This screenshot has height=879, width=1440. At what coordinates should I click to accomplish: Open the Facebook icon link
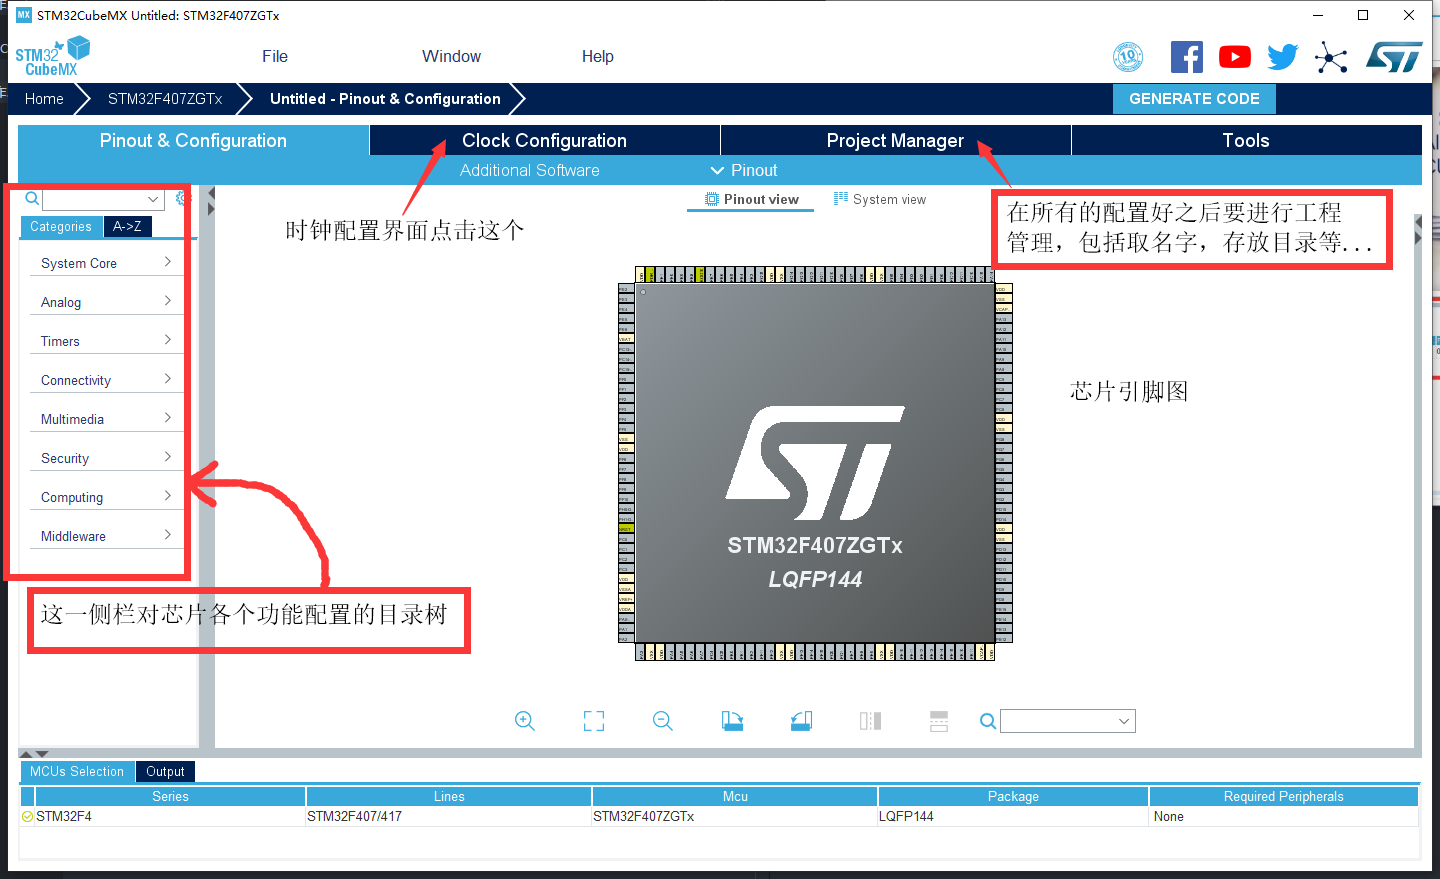1186,57
